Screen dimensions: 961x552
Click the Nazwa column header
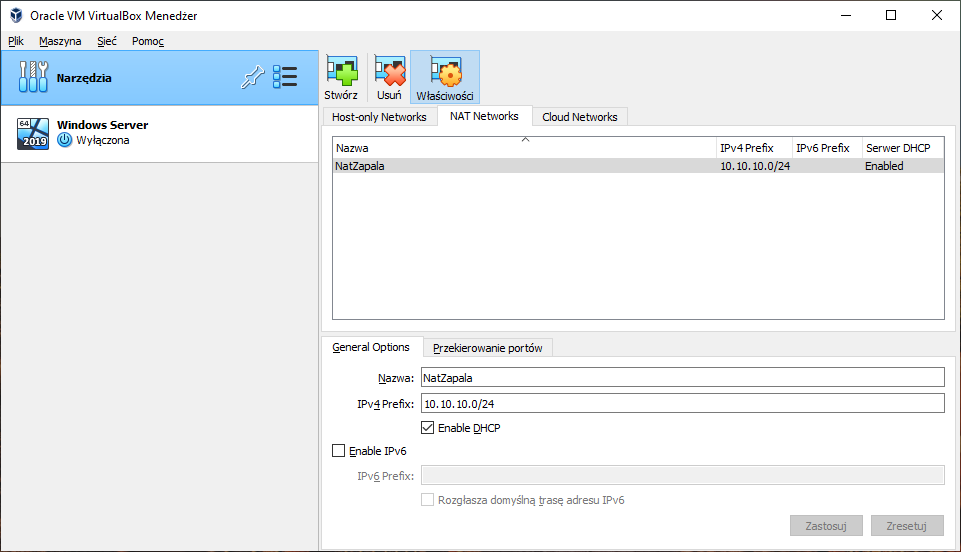coord(525,148)
